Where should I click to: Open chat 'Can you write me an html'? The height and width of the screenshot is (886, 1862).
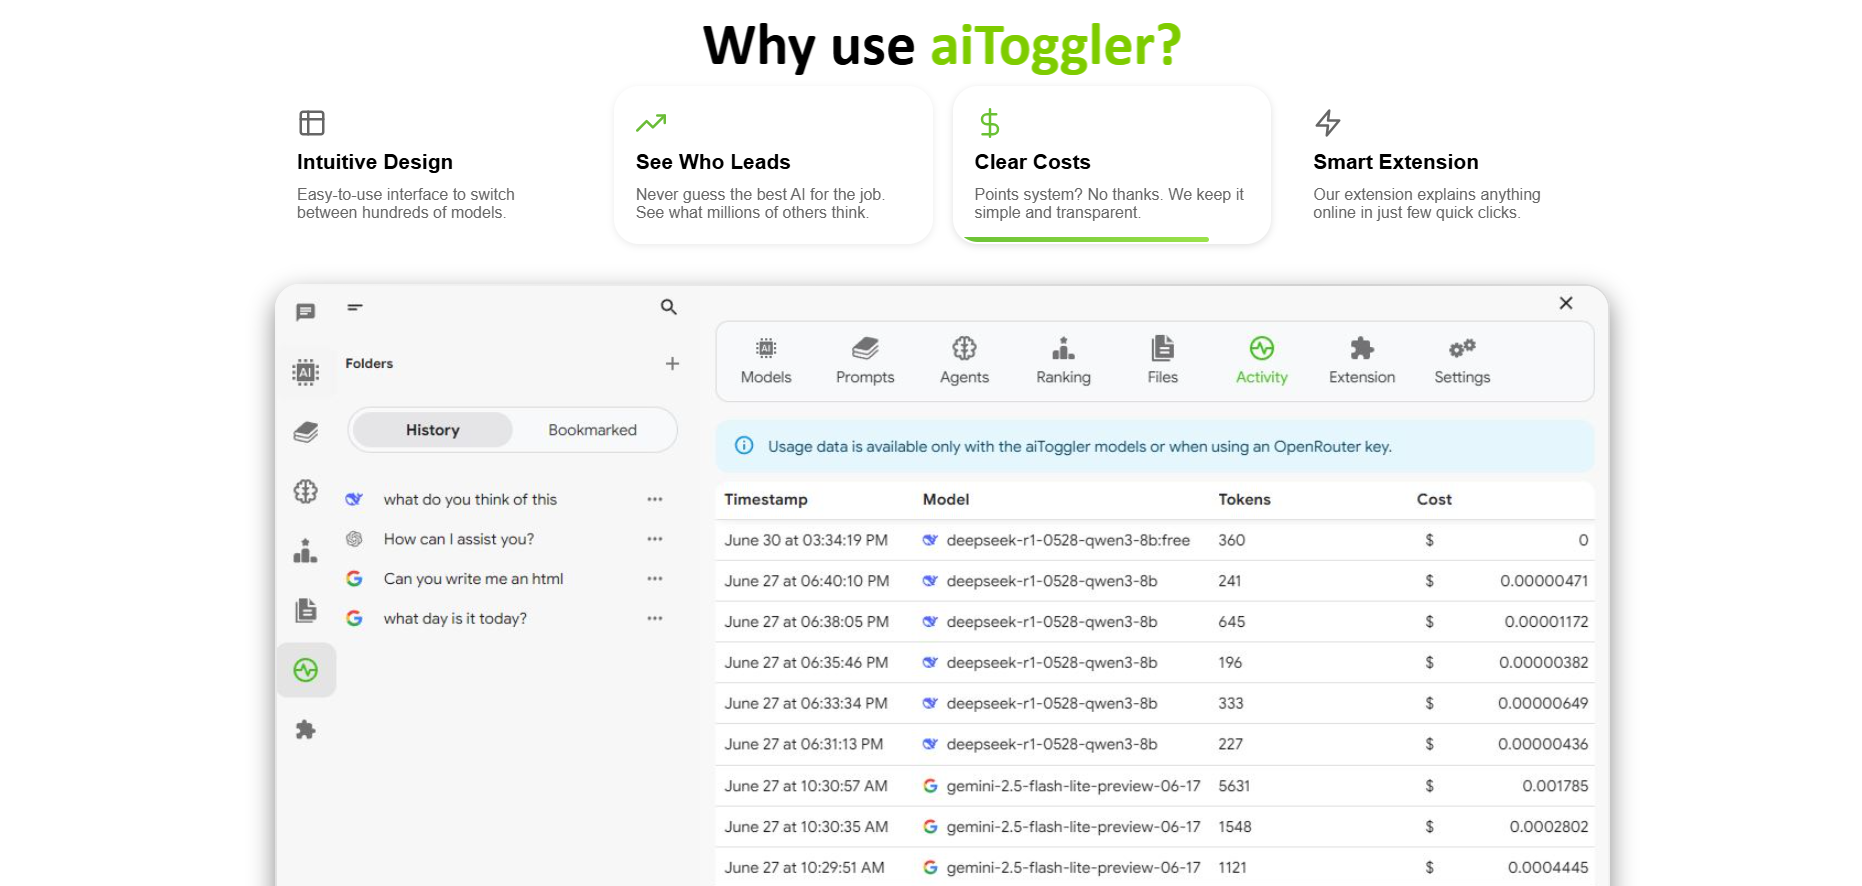474,579
